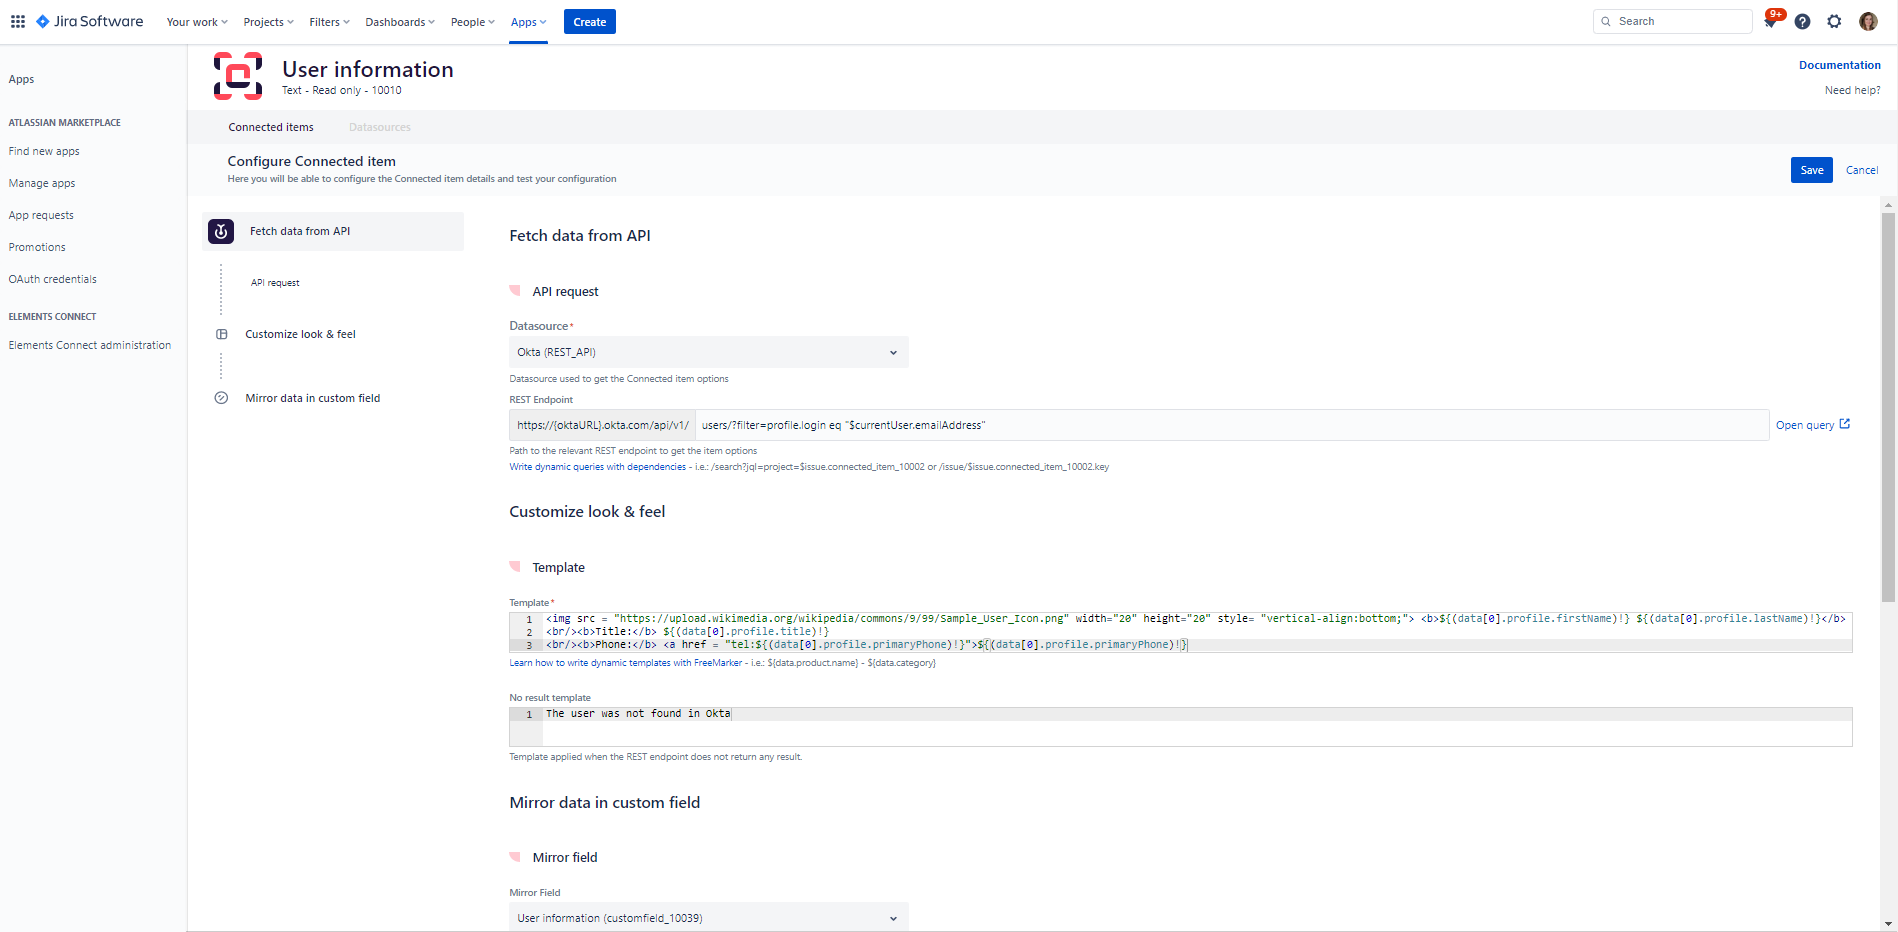The image size is (1898, 932).
Task: Save the Connected item configuration
Action: [x=1811, y=170]
